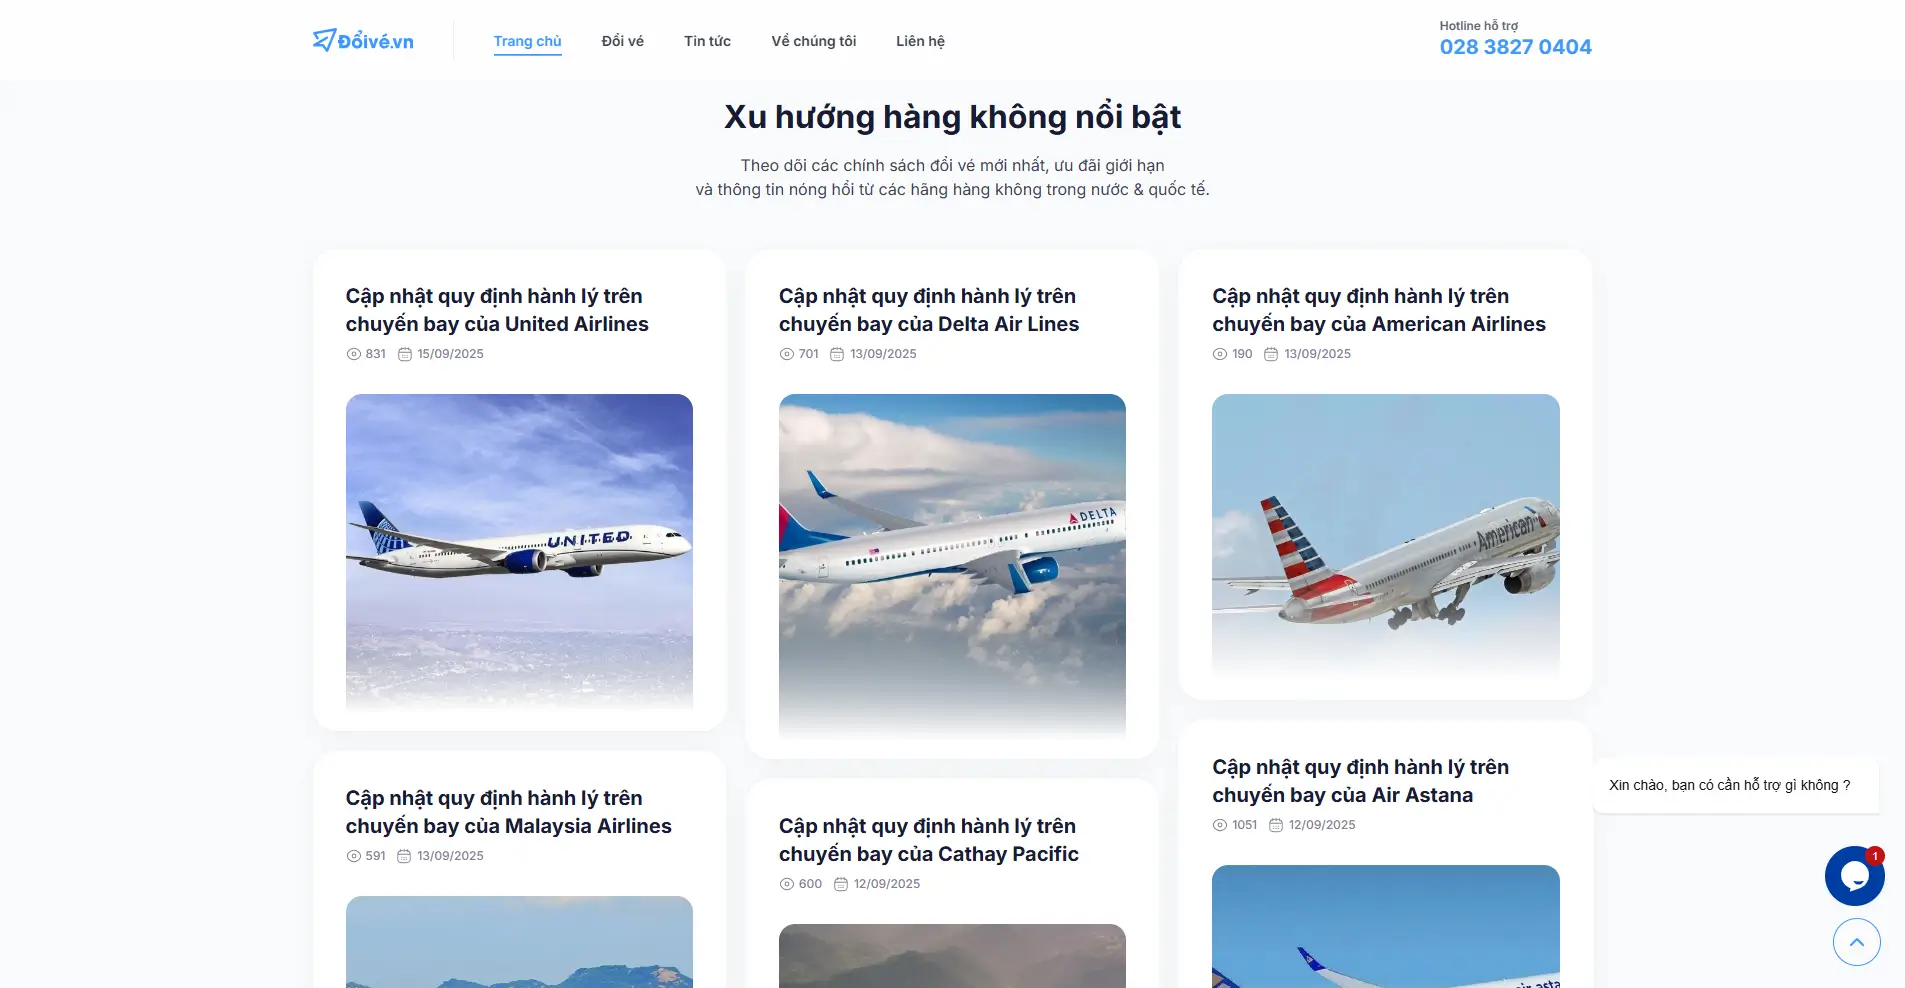Click the Đổivé.vn logo
This screenshot has height=988, width=1905.
coord(363,40)
